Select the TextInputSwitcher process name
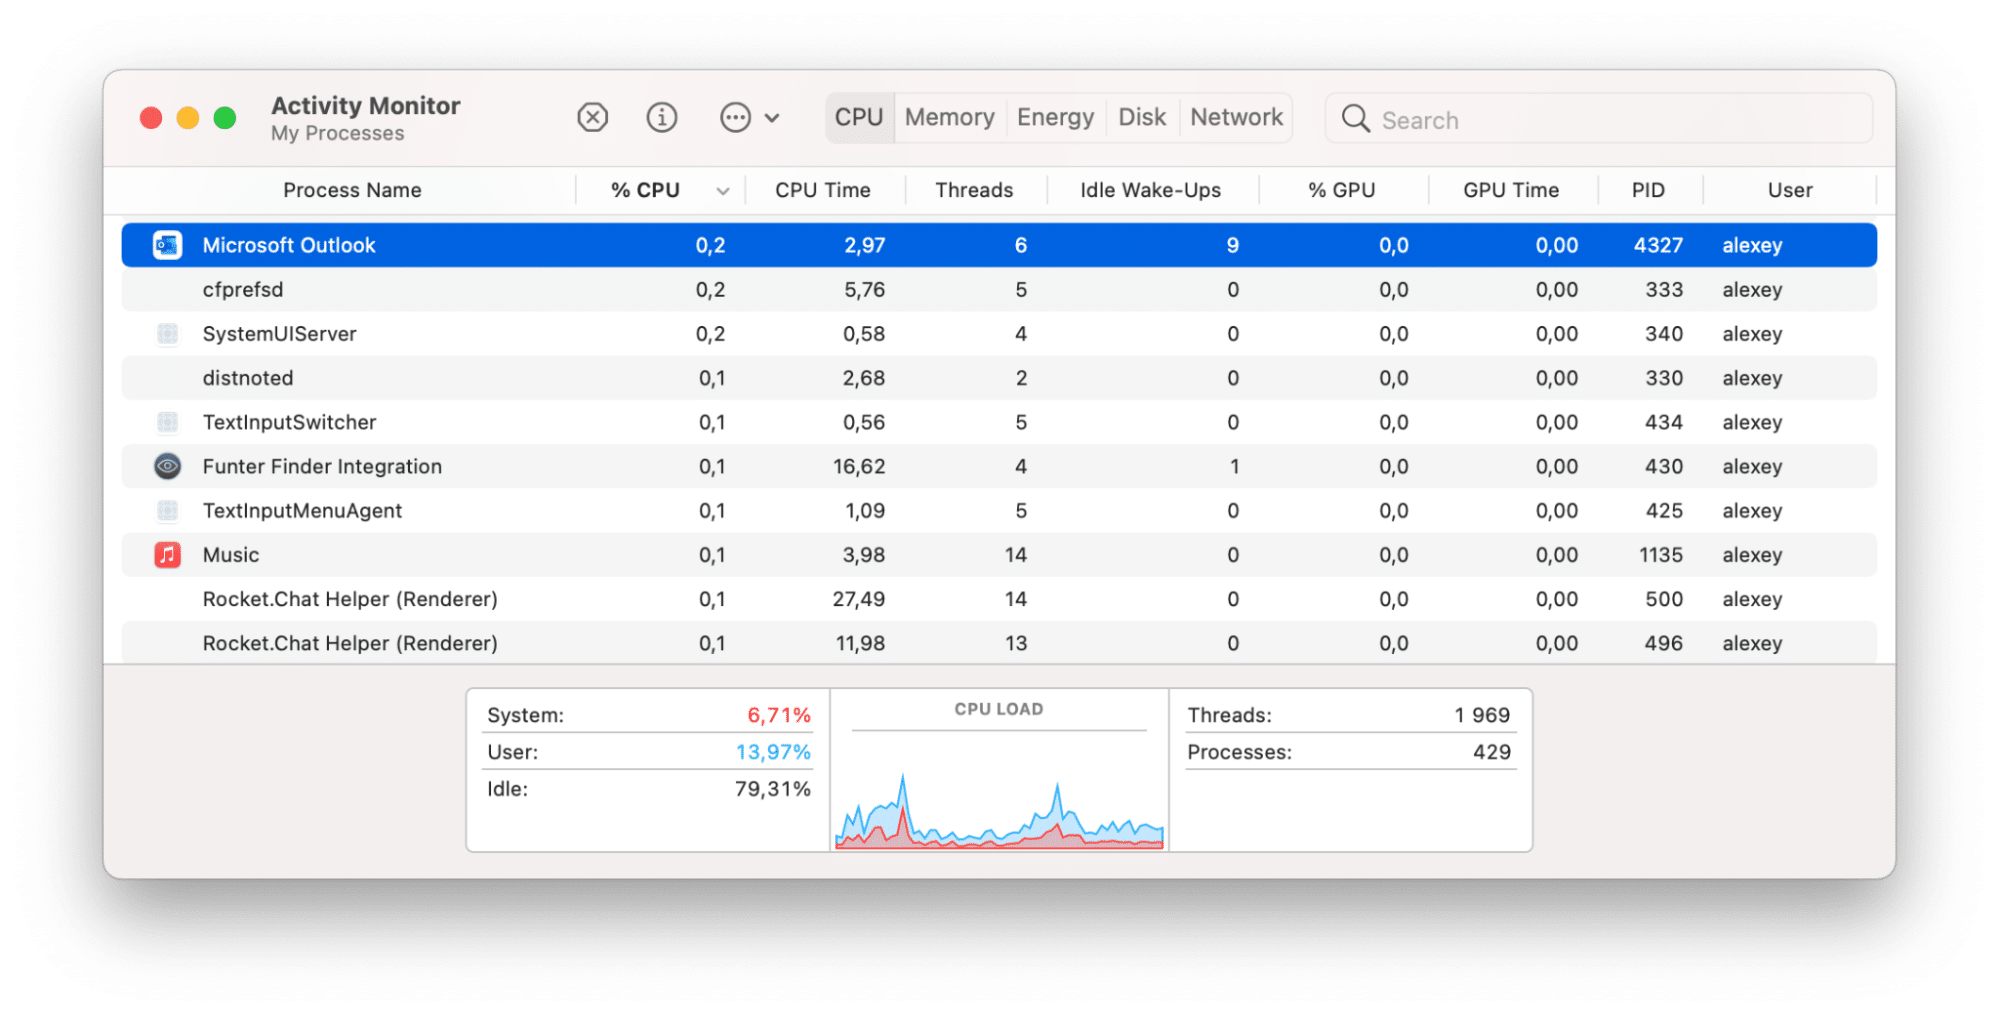The height and width of the screenshot is (1016, 1999). [289, 422]
